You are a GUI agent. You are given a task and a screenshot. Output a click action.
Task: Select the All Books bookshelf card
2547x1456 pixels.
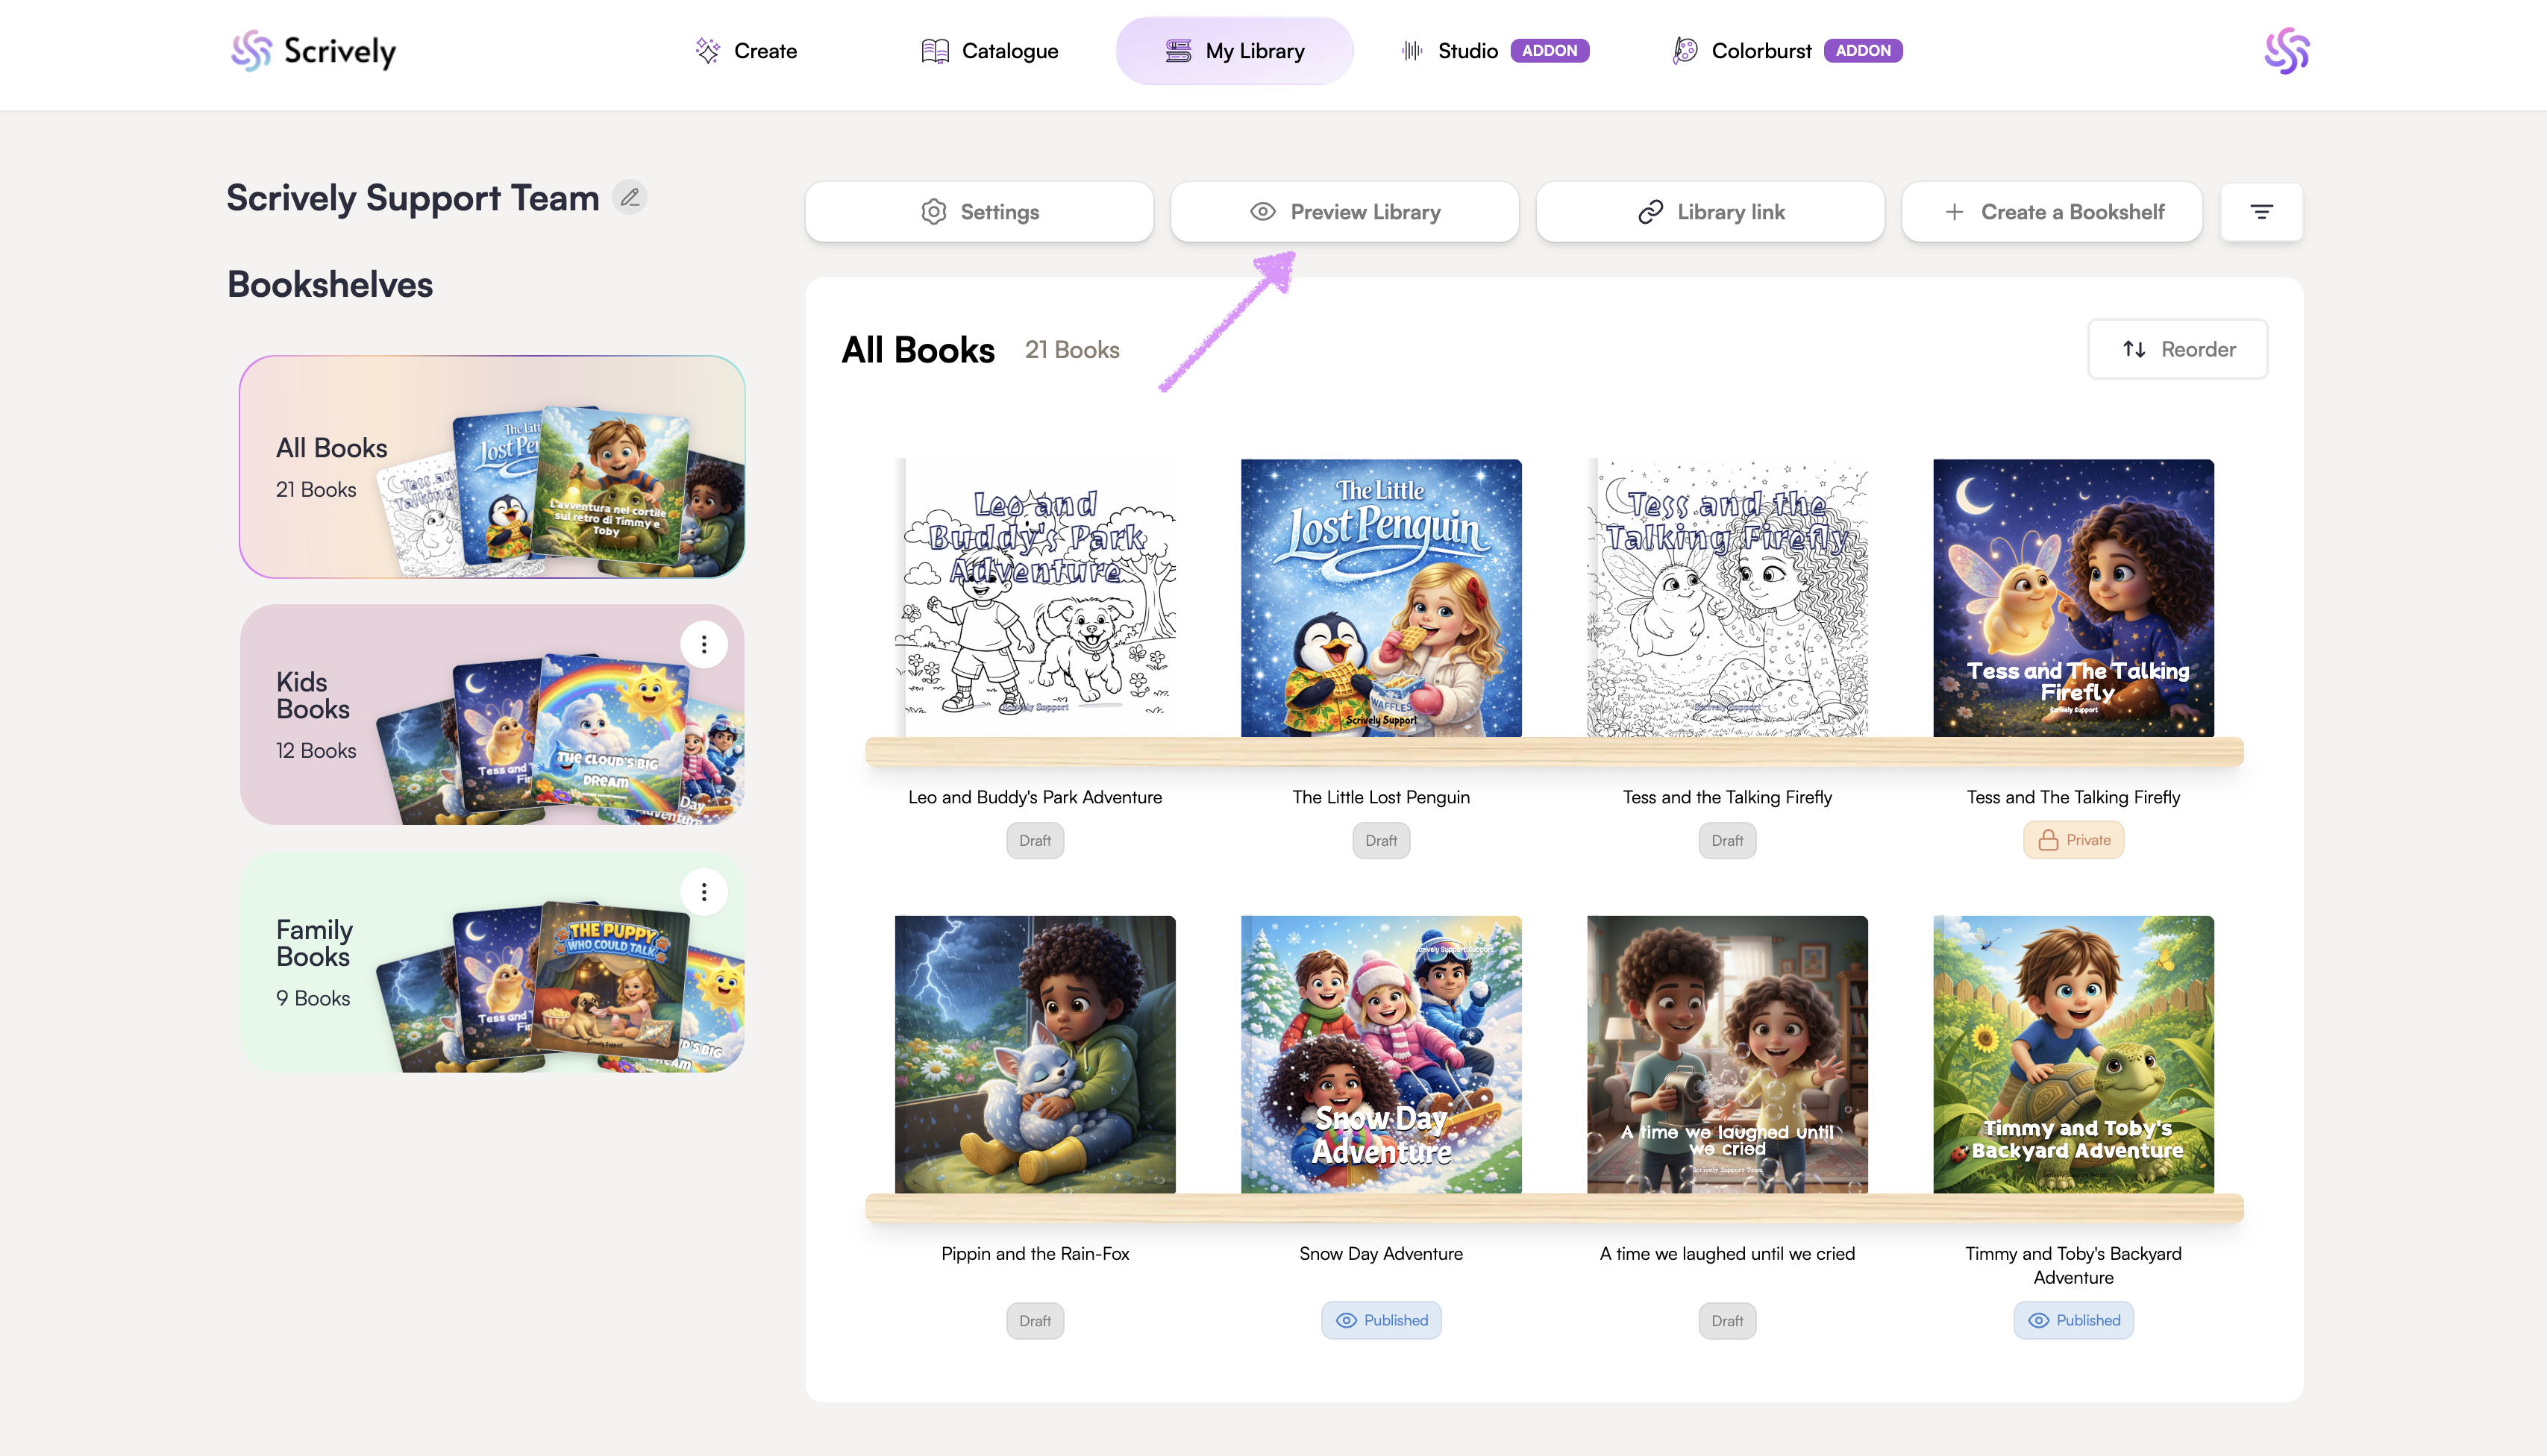pyautogui.click(x=492, y=467)
